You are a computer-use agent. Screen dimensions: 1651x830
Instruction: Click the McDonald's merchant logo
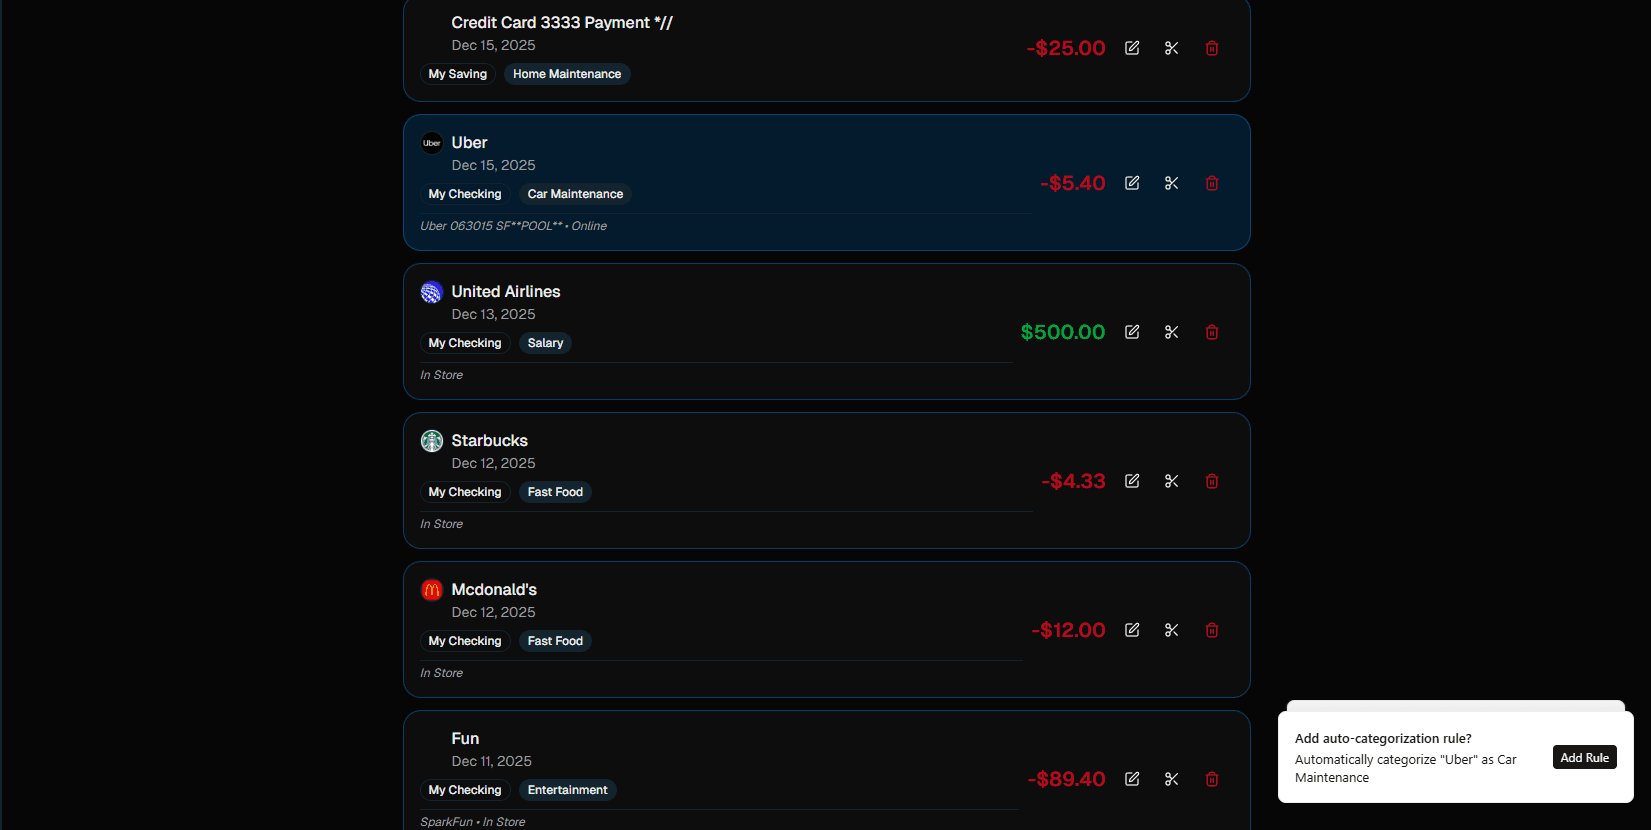tap(431, 589)
